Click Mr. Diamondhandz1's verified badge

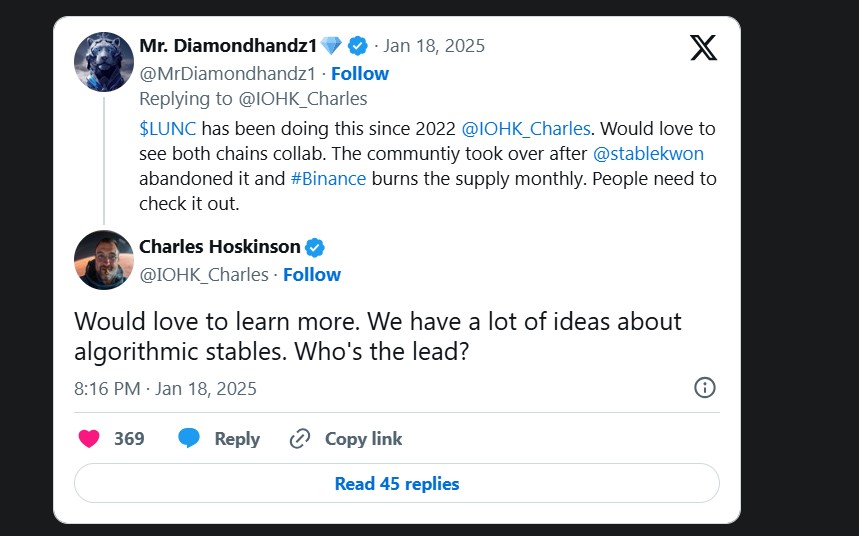pyautogui.click(x=358, y=46)
